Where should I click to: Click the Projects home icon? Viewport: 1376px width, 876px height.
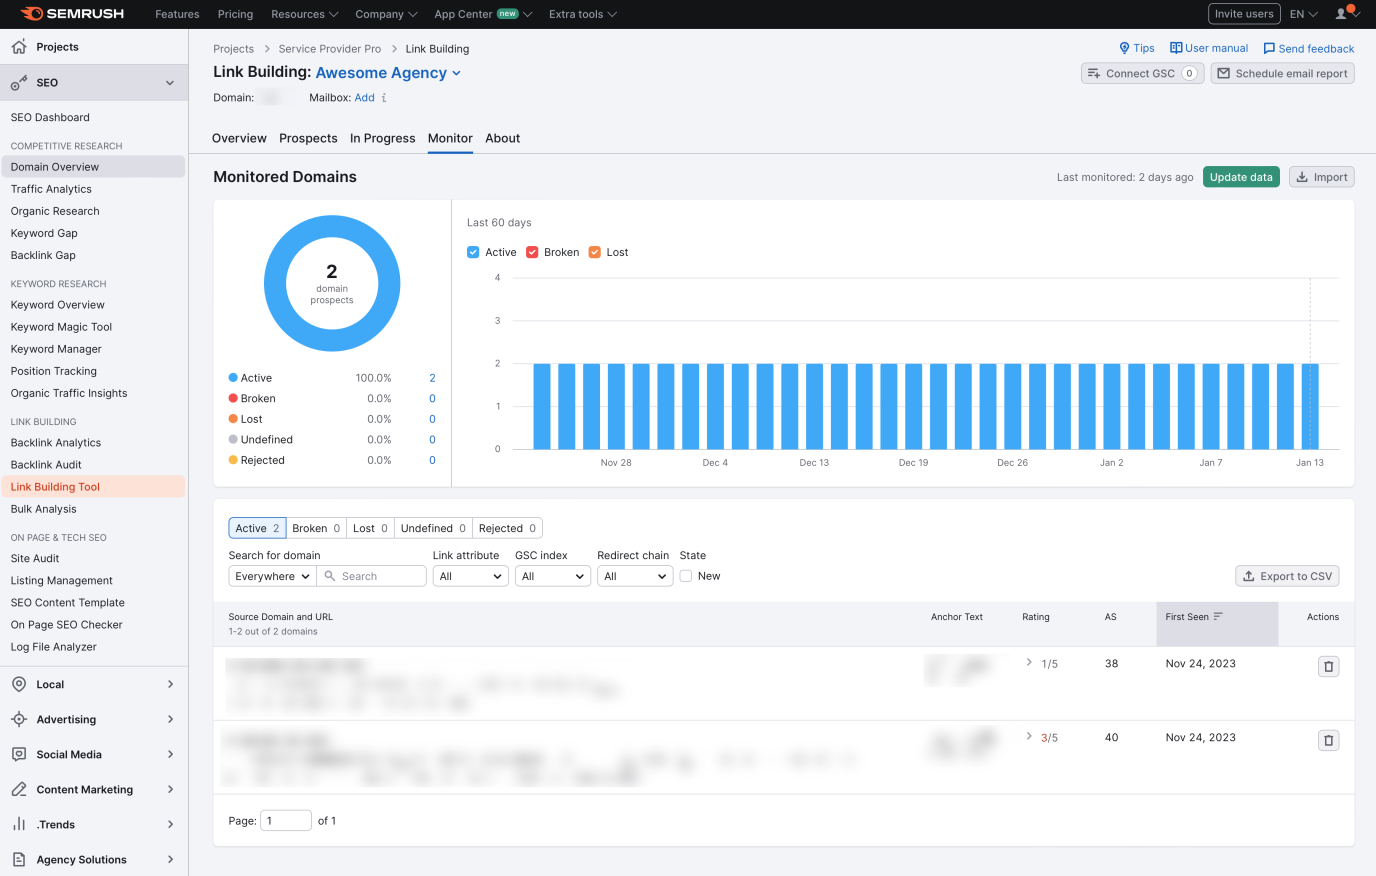click(19, 47)
